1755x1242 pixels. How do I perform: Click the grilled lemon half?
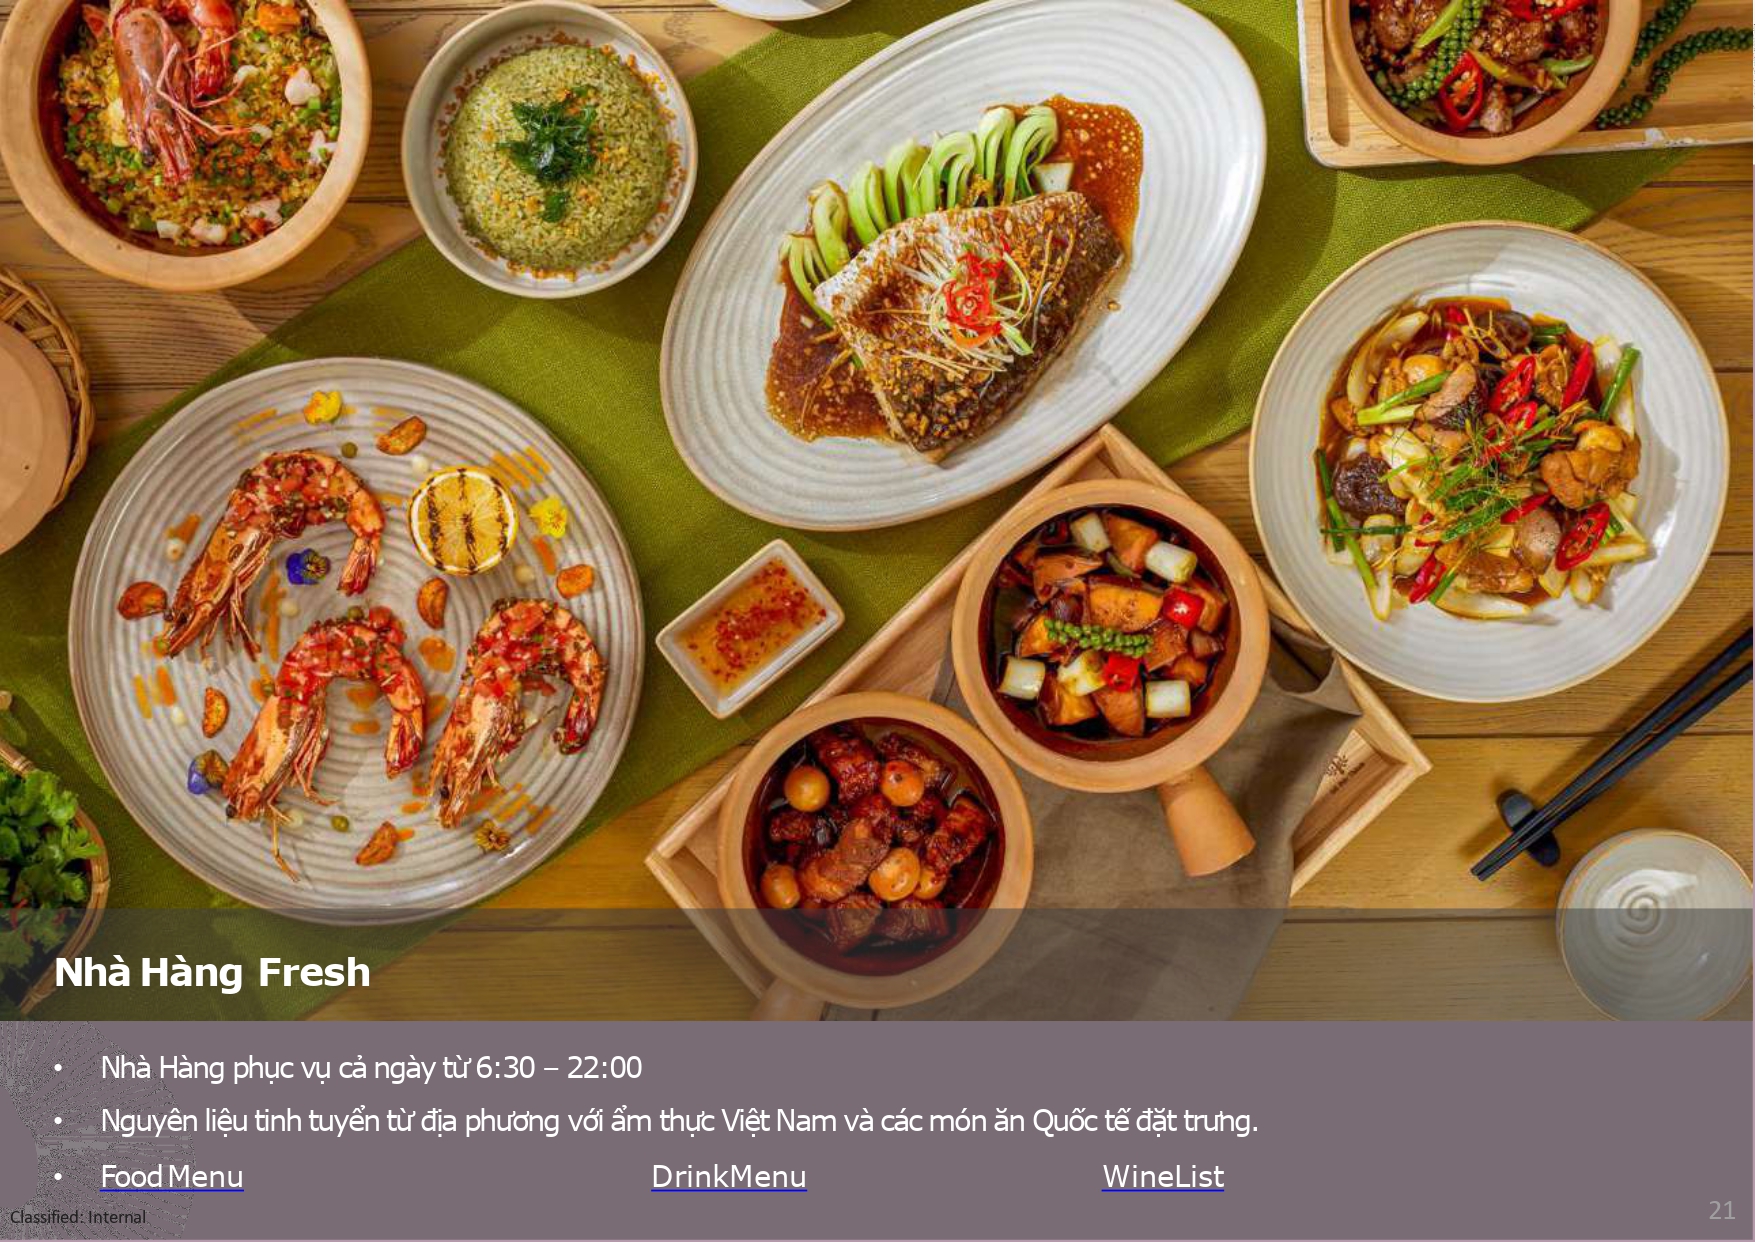click(x=462, y=521)
